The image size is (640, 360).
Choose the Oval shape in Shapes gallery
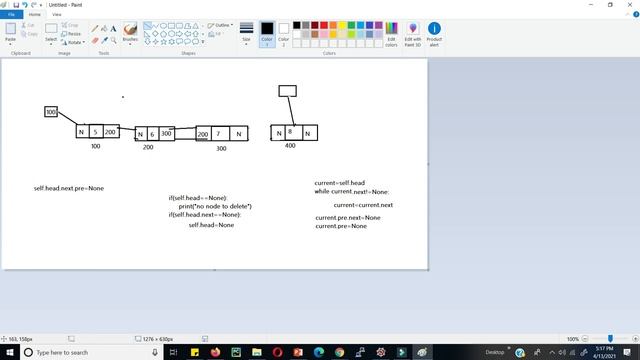[163, 26]
